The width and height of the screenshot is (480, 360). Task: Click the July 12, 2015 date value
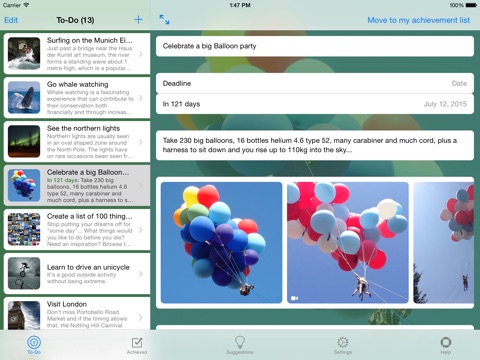point(445,104)
